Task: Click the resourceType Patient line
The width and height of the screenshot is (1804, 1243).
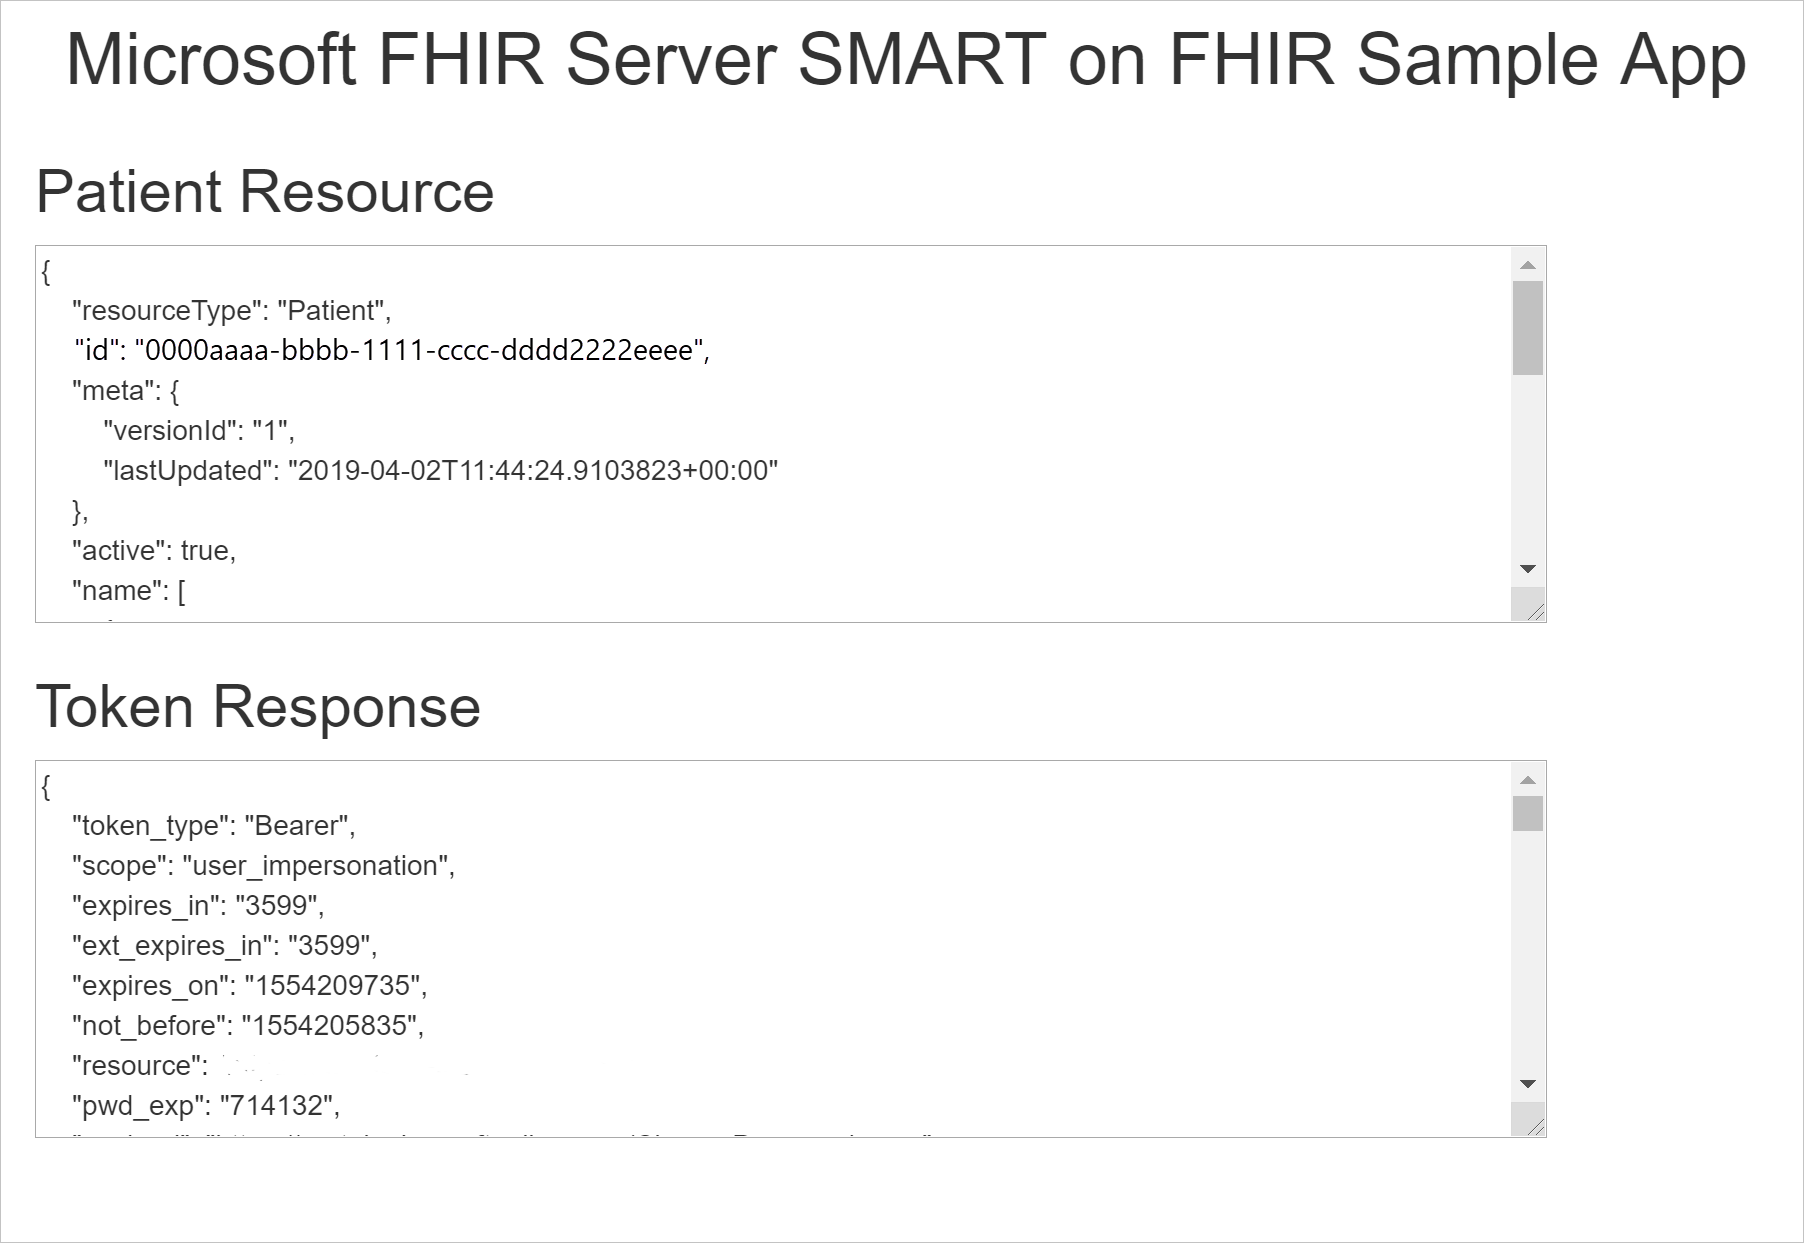Action: pos(230,310)
